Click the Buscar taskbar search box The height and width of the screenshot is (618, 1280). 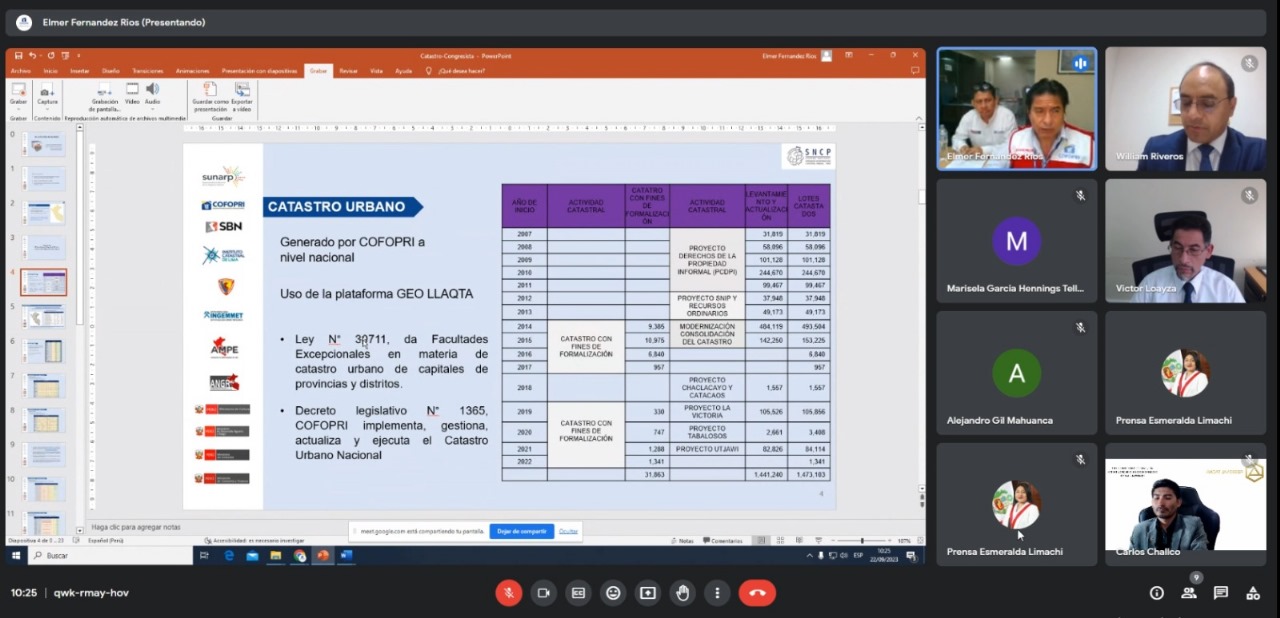[x=110, y=555]
